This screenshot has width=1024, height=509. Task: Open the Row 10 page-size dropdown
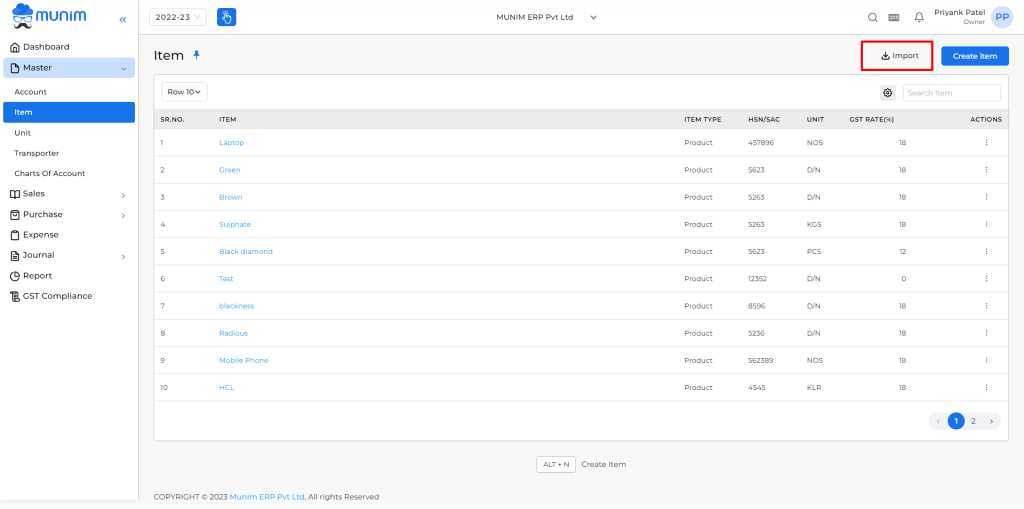(x=184, y=92)
